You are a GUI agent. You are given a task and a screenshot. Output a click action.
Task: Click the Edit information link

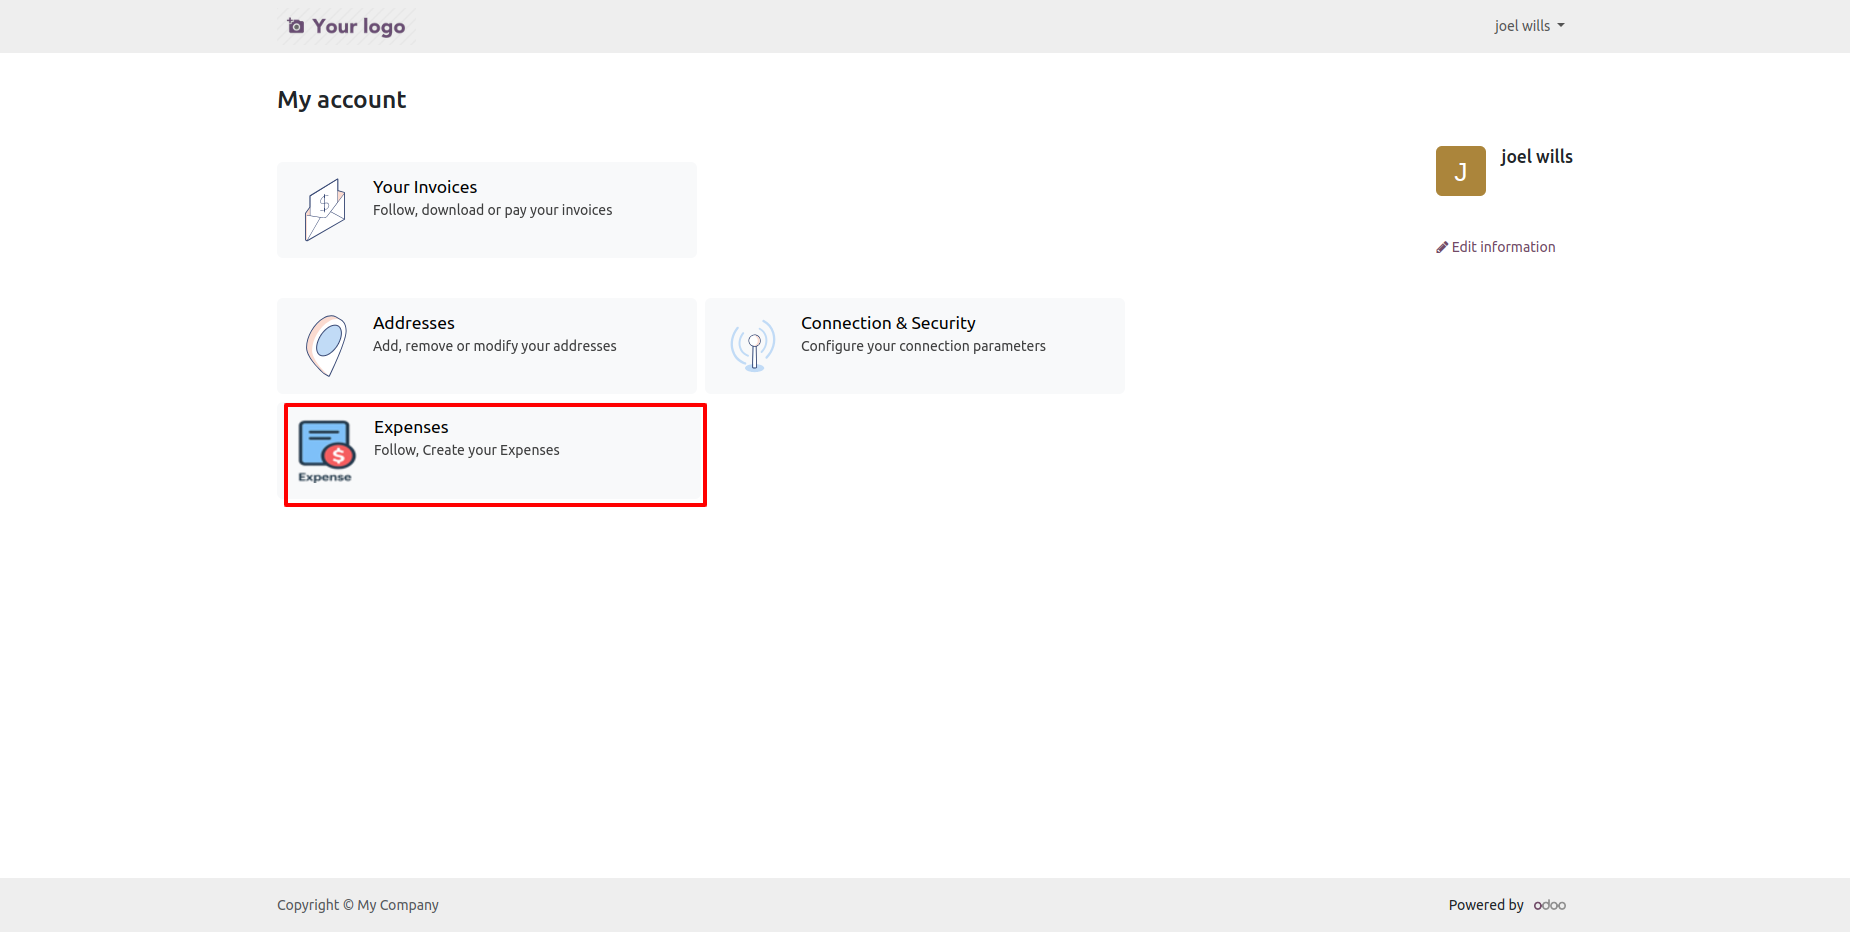tap(1503, 247)
